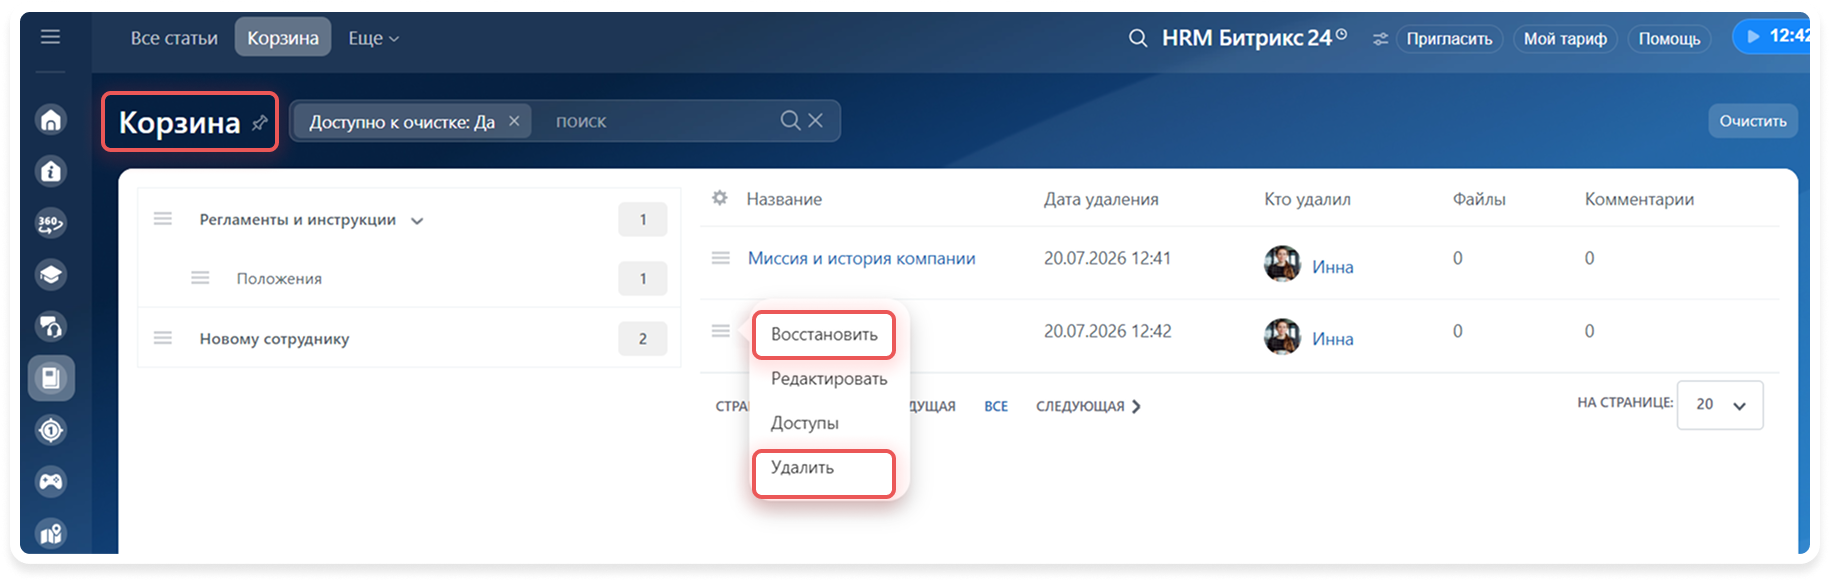Click the count badge 2 for Новому сотруднику

tap(642, 339)
